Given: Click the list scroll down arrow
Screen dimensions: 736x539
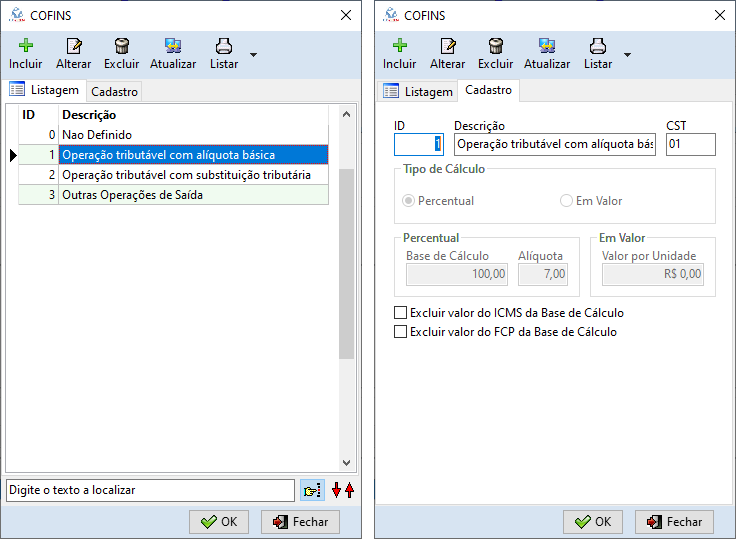Looking at the screenshot, I should coord(346,463).
